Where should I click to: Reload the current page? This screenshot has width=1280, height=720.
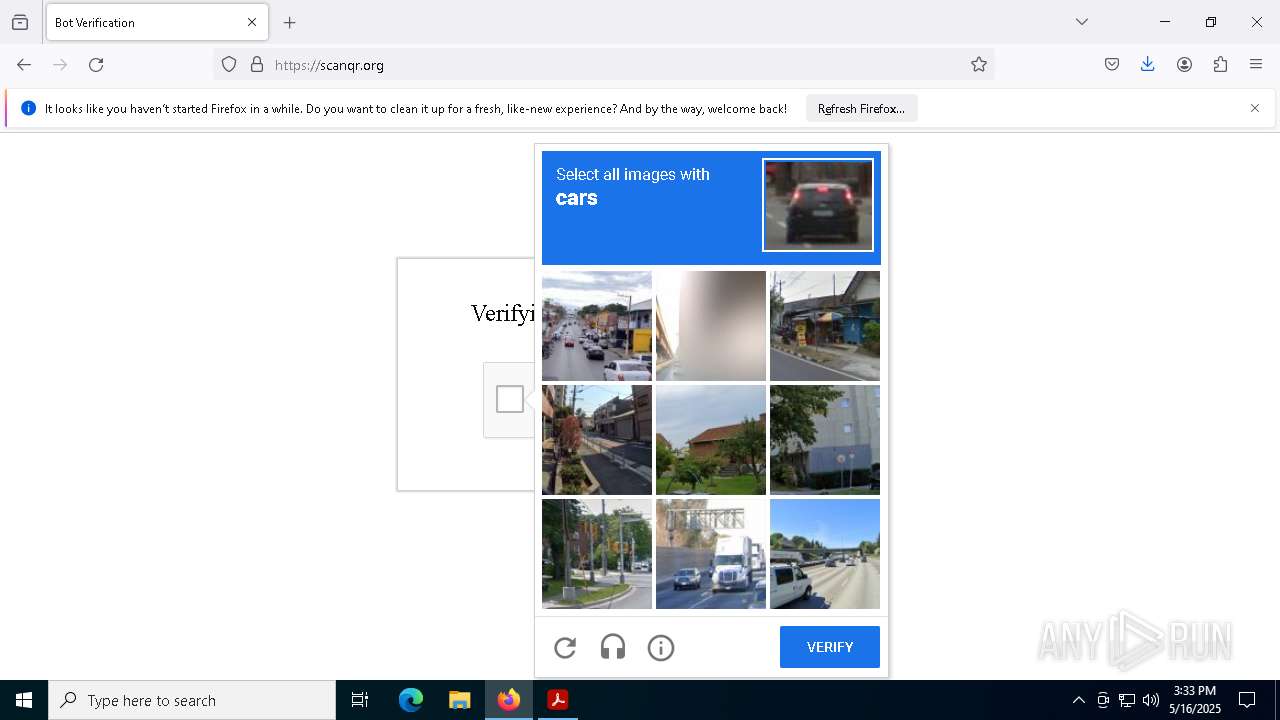coord(96,65)
